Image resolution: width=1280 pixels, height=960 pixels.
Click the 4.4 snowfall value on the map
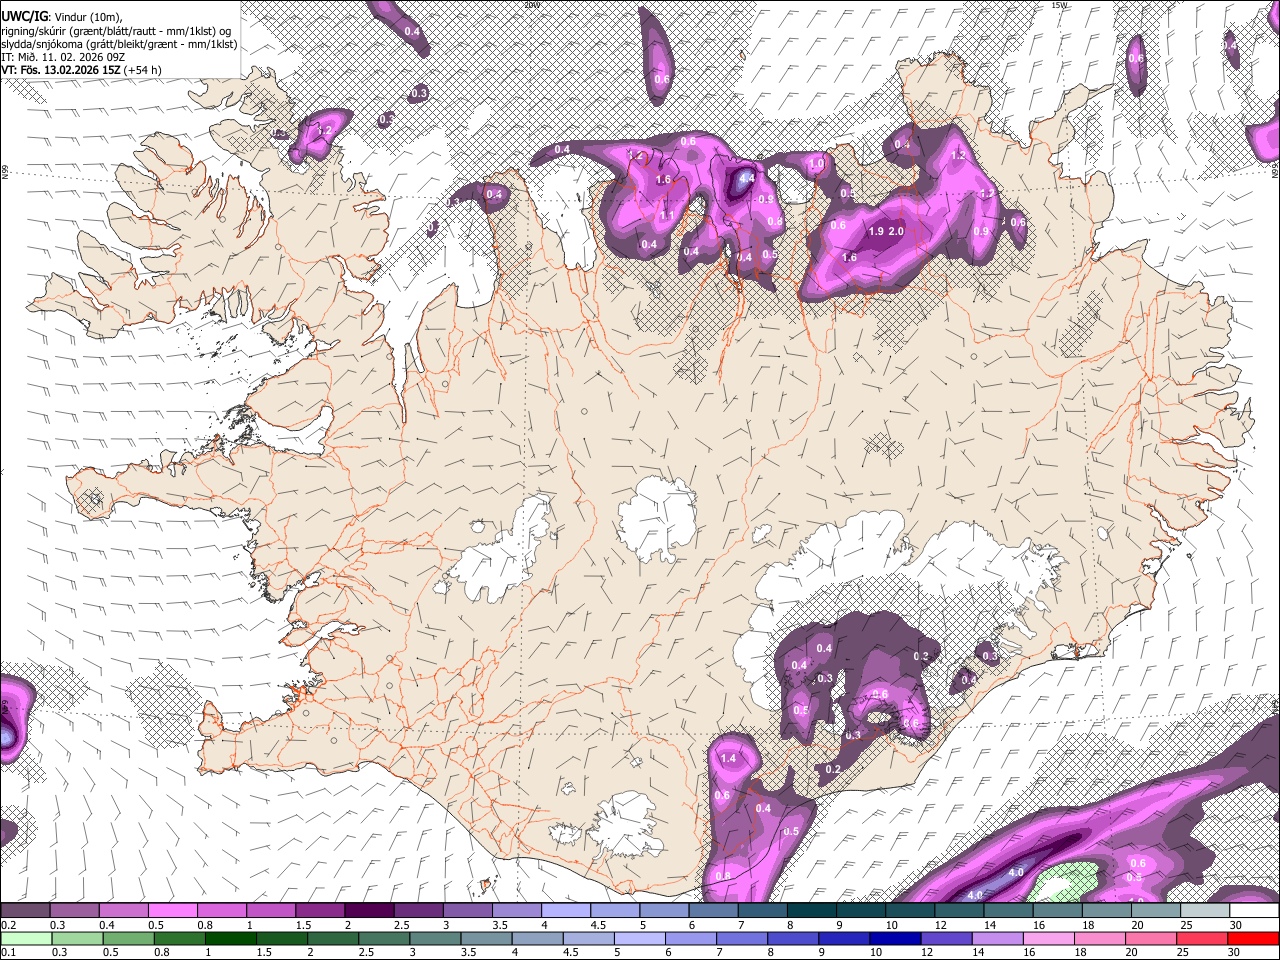(746, 180)
